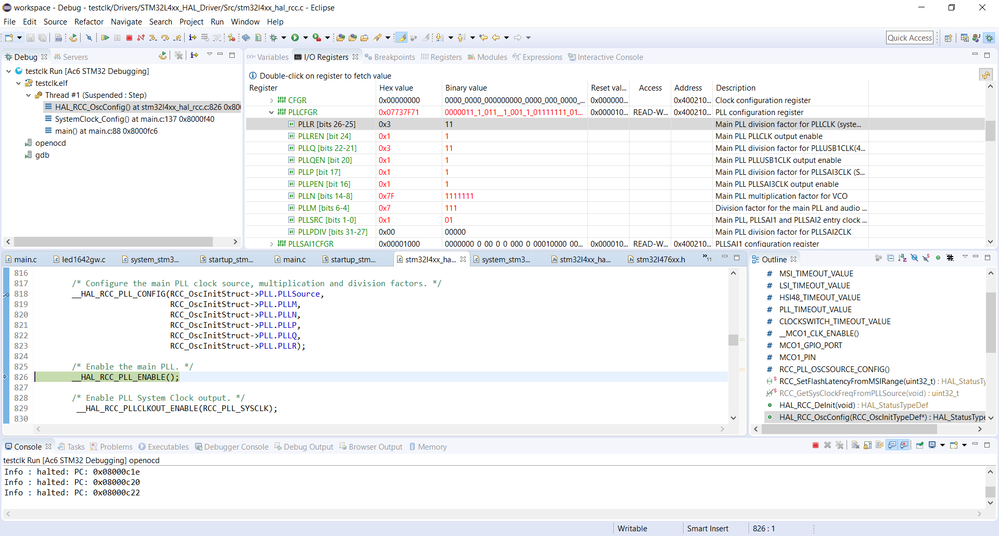Click the red Terminate button in main toolbar
Viewport: 999px width, 536px height.
tap(129, 38)
